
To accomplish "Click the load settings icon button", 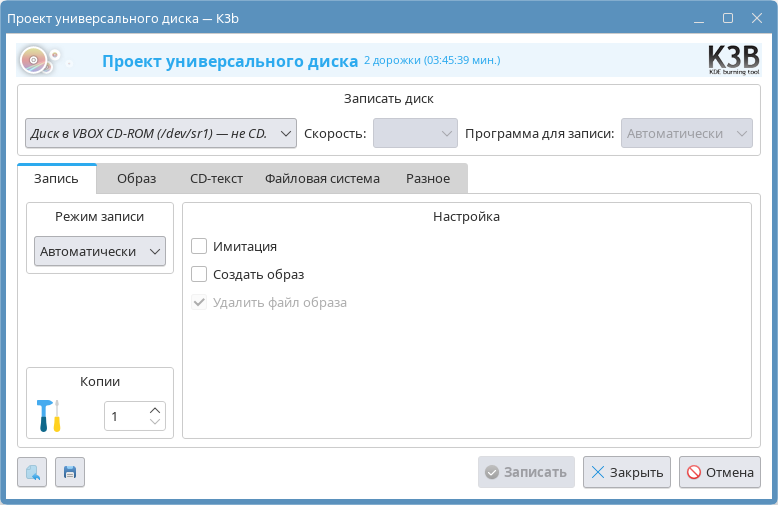I will click(x=32, y=472).
